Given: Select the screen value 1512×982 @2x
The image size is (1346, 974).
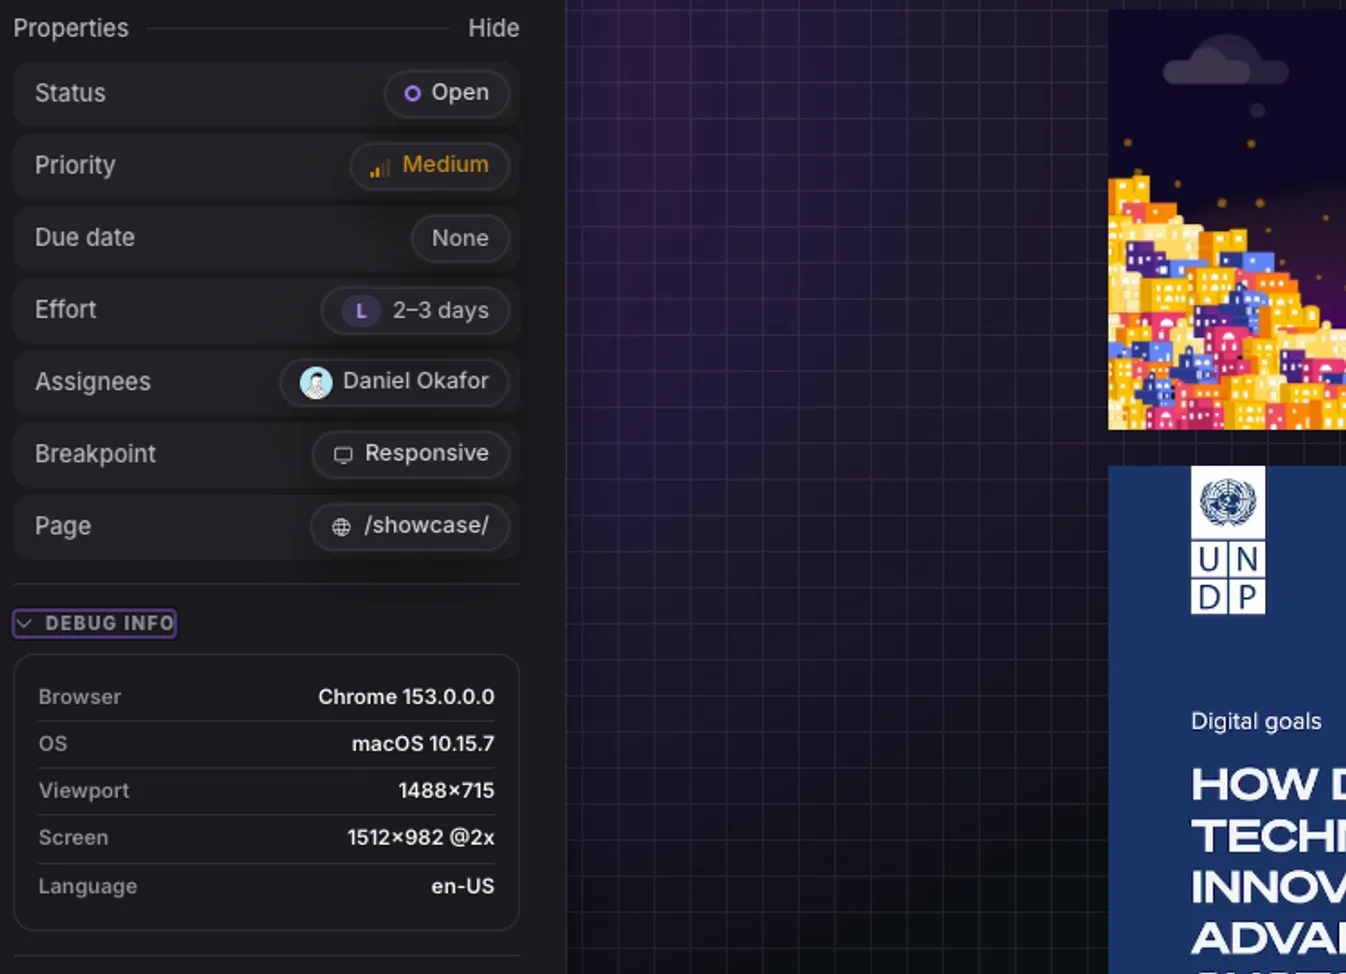Looking at the screenshot, I should click(x=421, y=838).
